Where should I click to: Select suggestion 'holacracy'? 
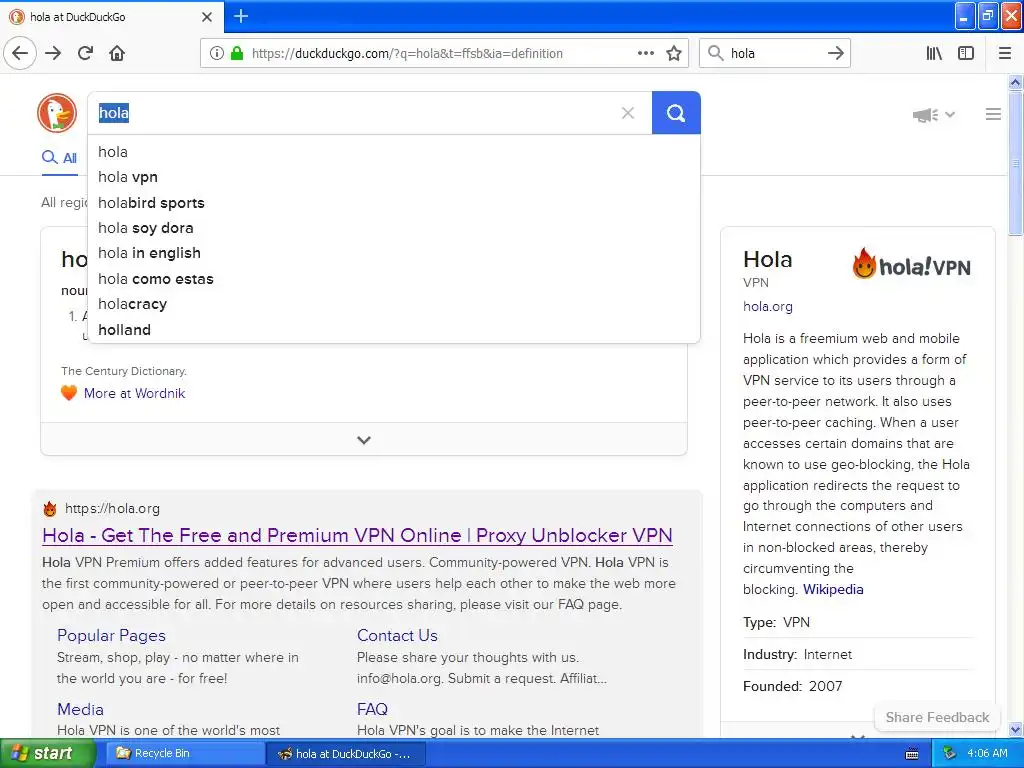pos(394,304)
